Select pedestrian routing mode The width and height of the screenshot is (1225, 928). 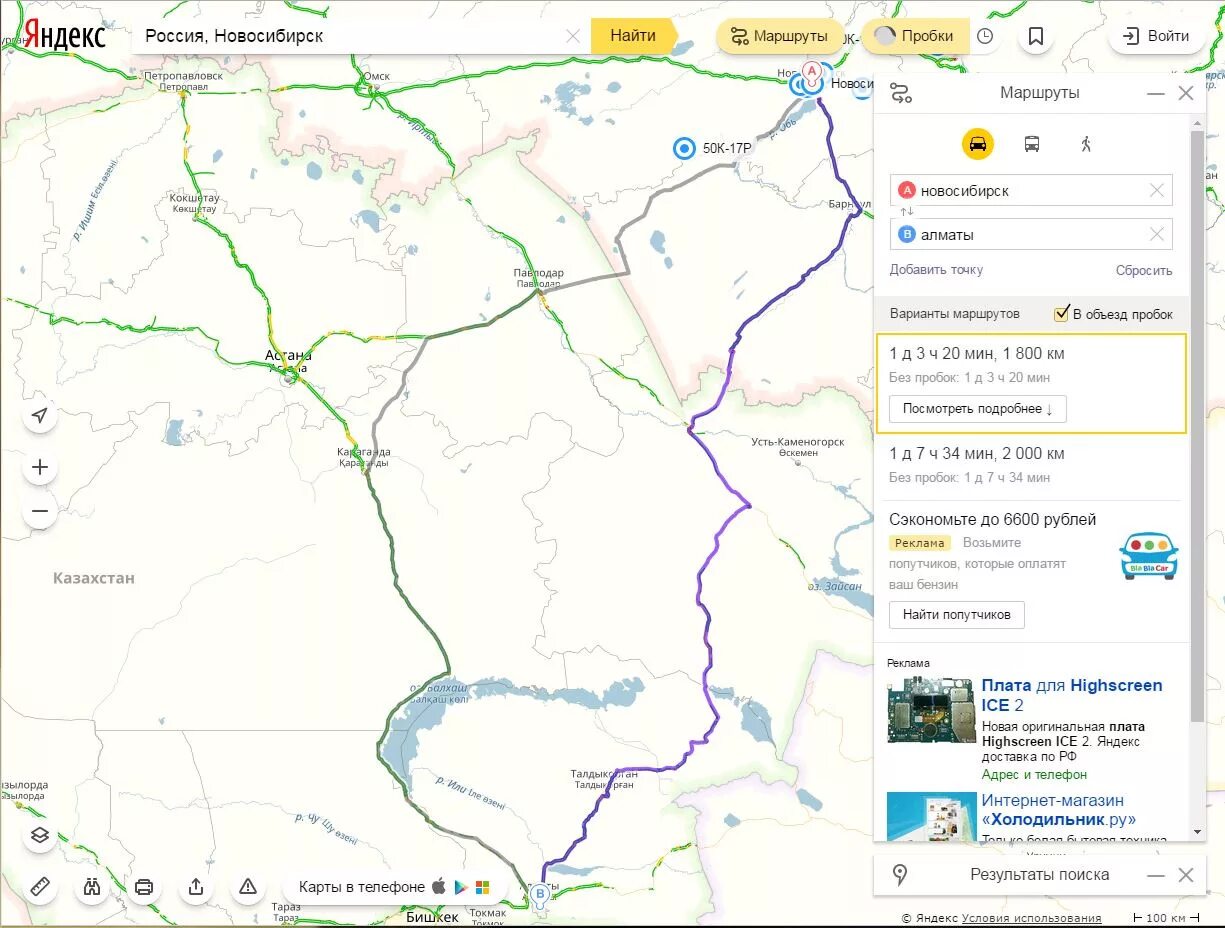tap(1086, 144)
